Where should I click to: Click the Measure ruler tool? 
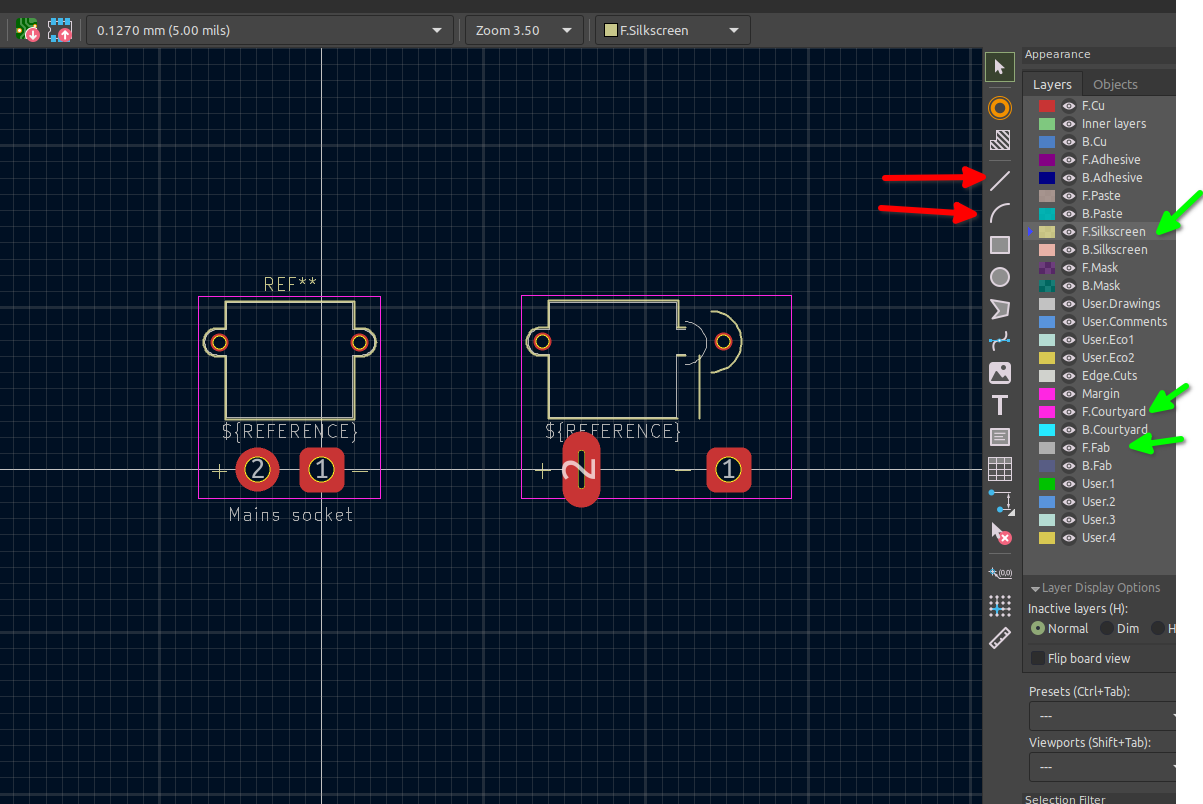pos(999,638)
